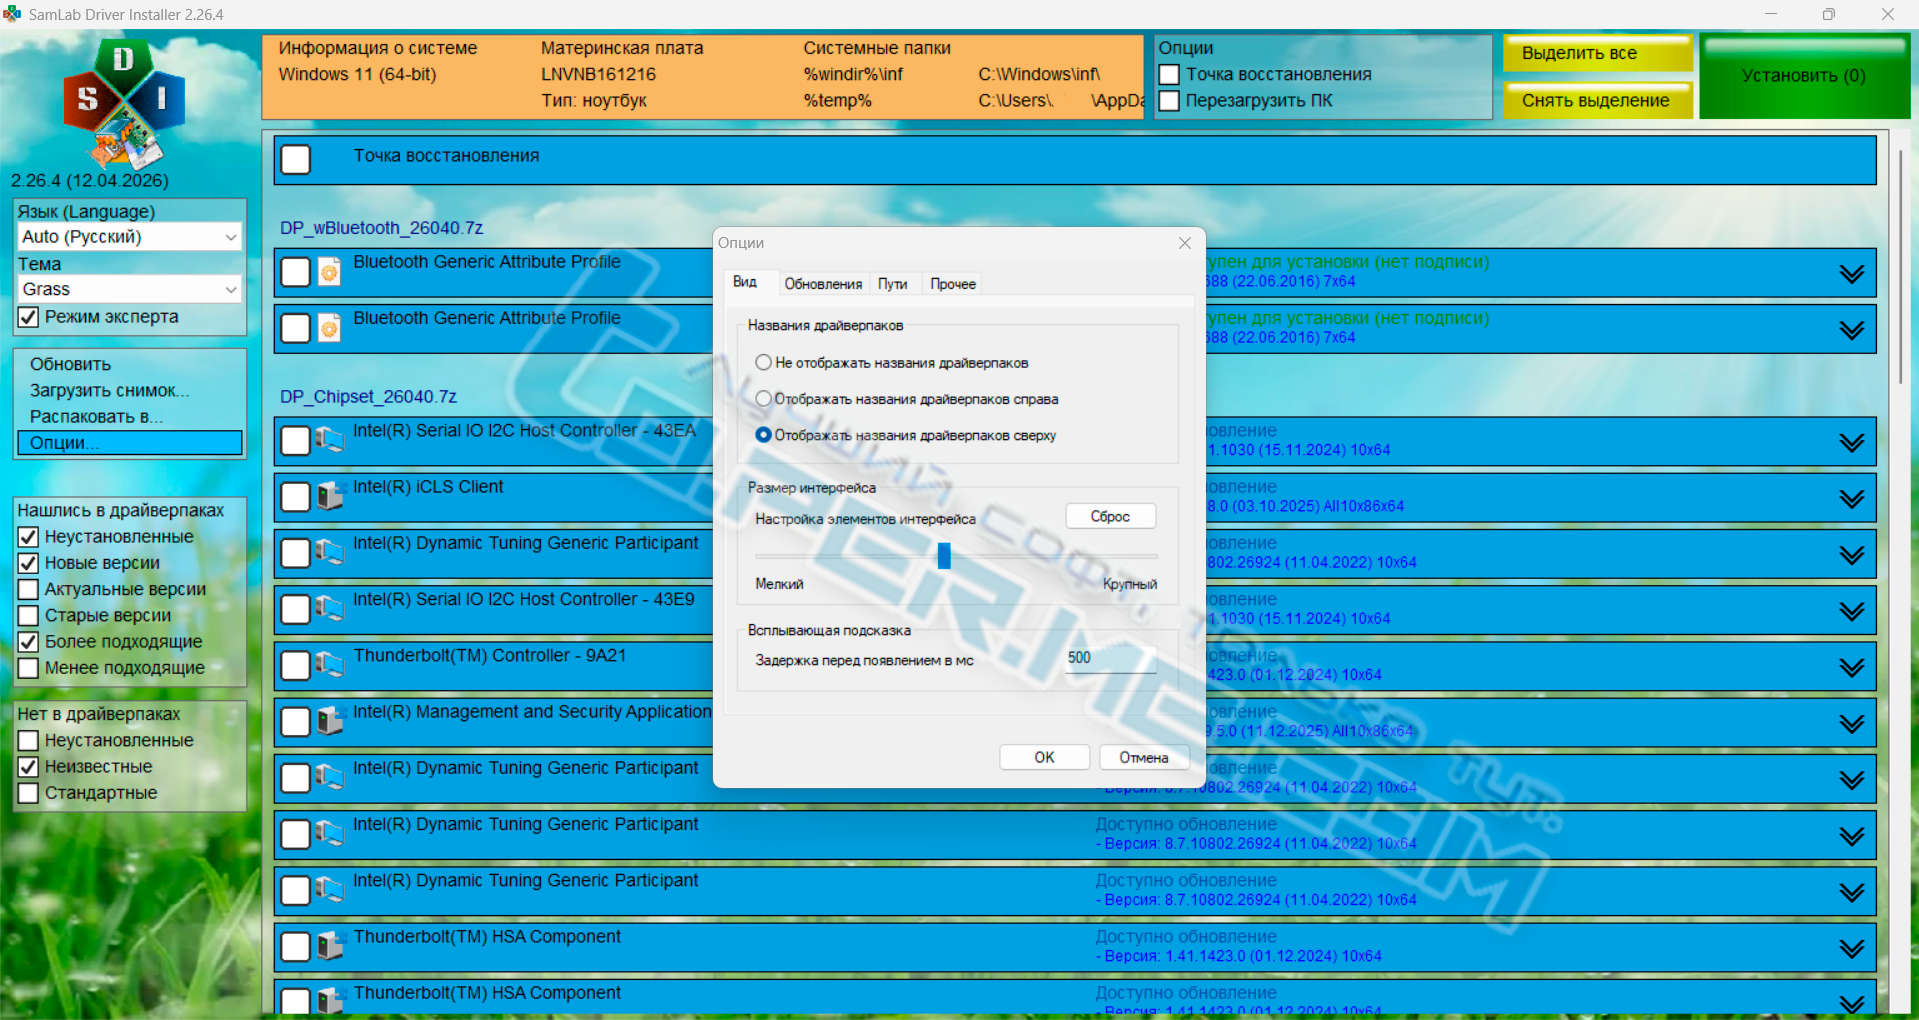Choose Отображать названия драйверпаков сверху

click(x=764, y=435)
